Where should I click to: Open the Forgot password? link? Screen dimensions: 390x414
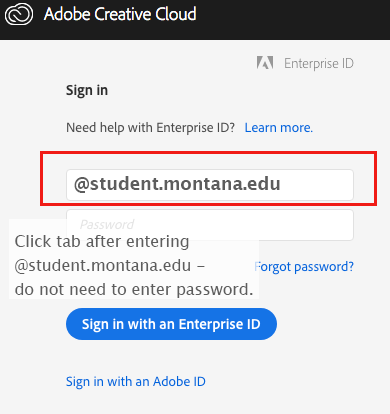(x=304, y=267)
